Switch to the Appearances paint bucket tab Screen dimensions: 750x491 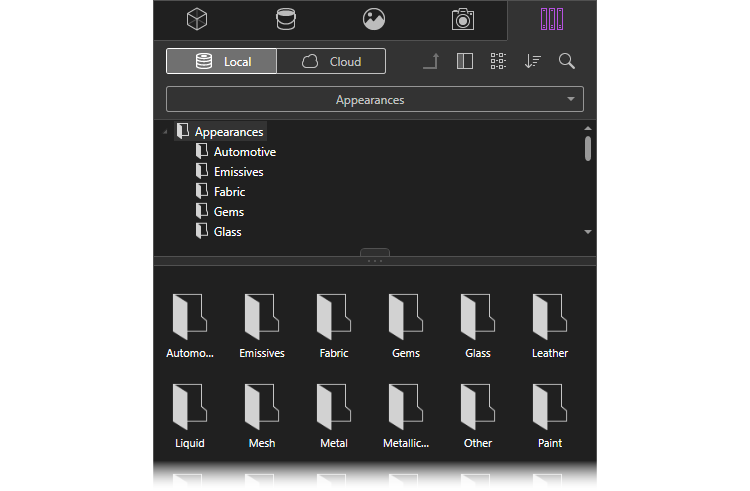point(287,19)
